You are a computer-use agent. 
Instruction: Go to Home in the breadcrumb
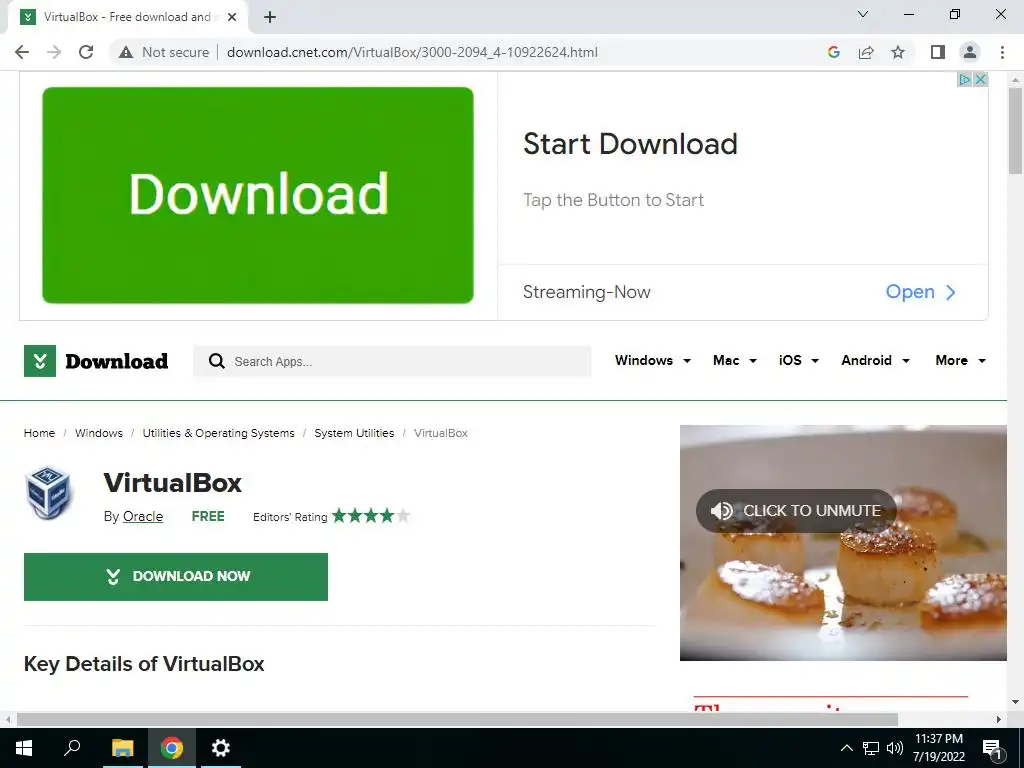pyautogui.click(x=39, y=433)
